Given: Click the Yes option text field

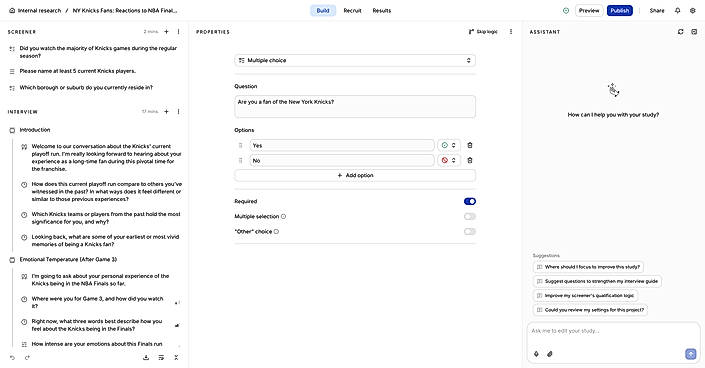Looking at the screenshot, I should [342, 145].
